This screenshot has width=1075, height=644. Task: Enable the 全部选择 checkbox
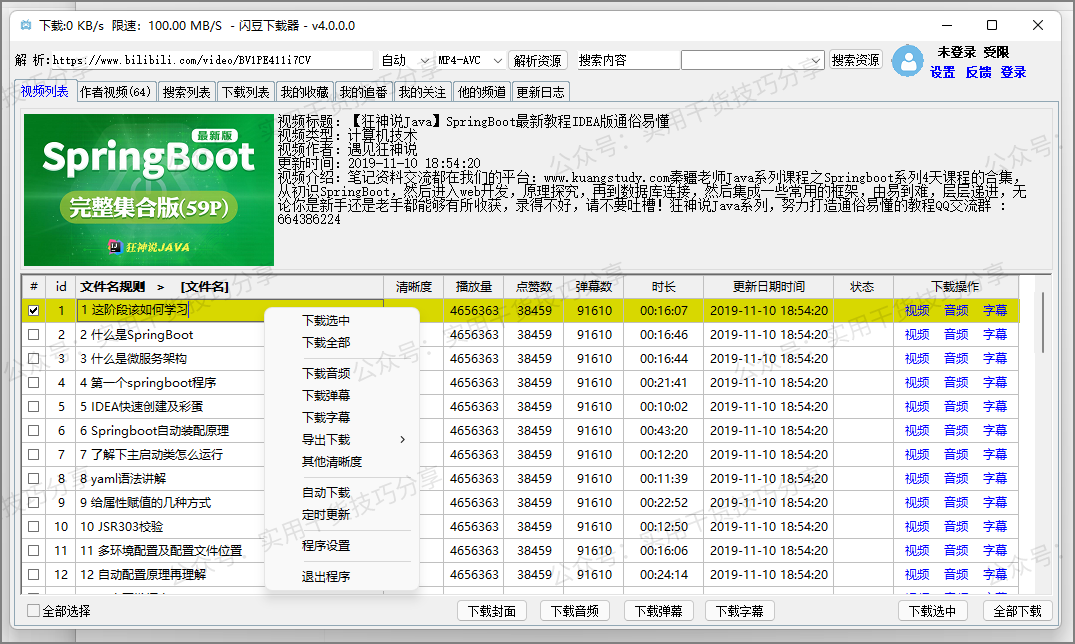(34, 611)
